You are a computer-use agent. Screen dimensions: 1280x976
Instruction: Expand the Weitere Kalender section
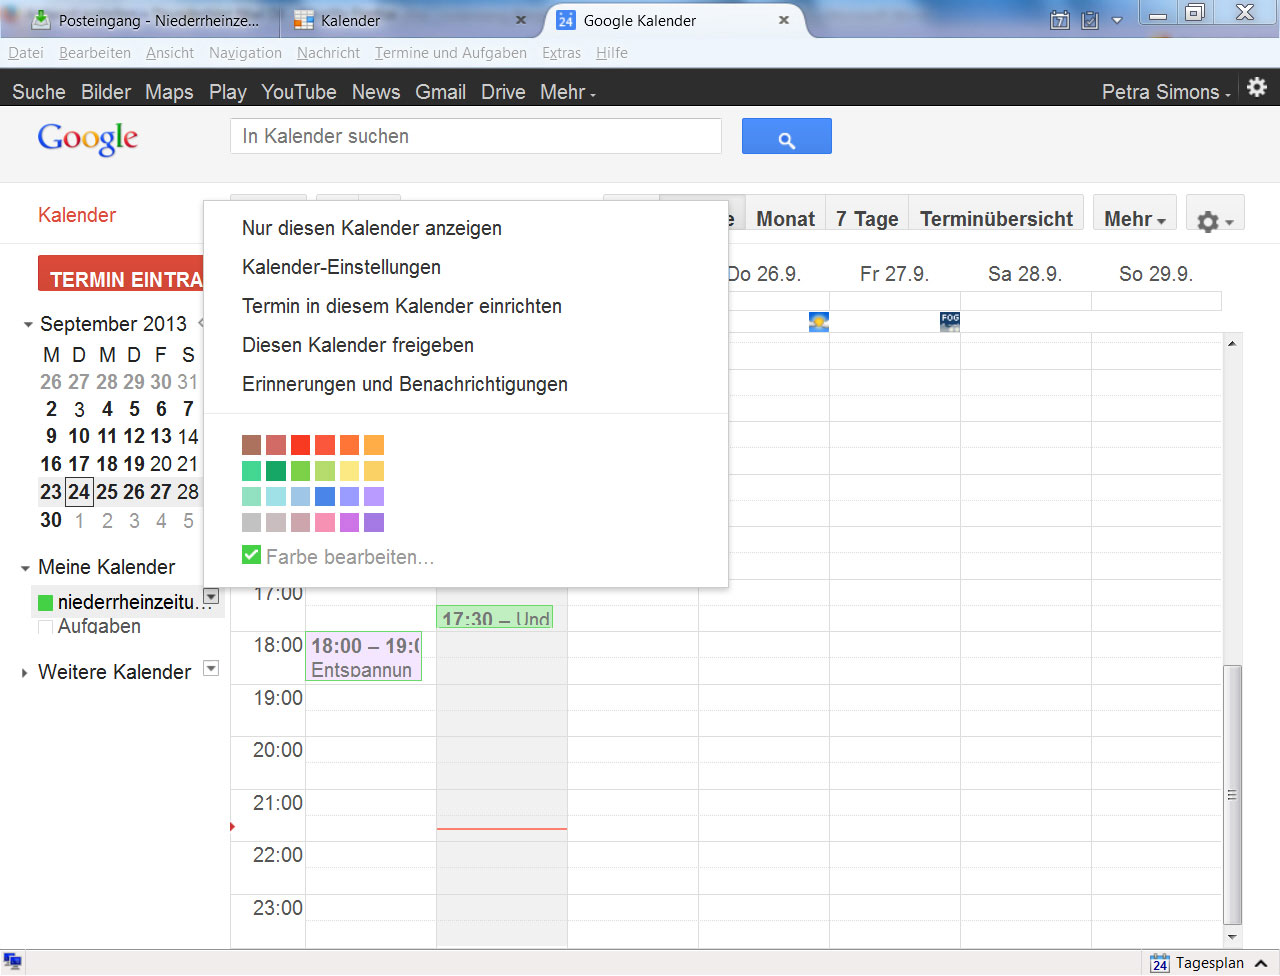(25, 673)
